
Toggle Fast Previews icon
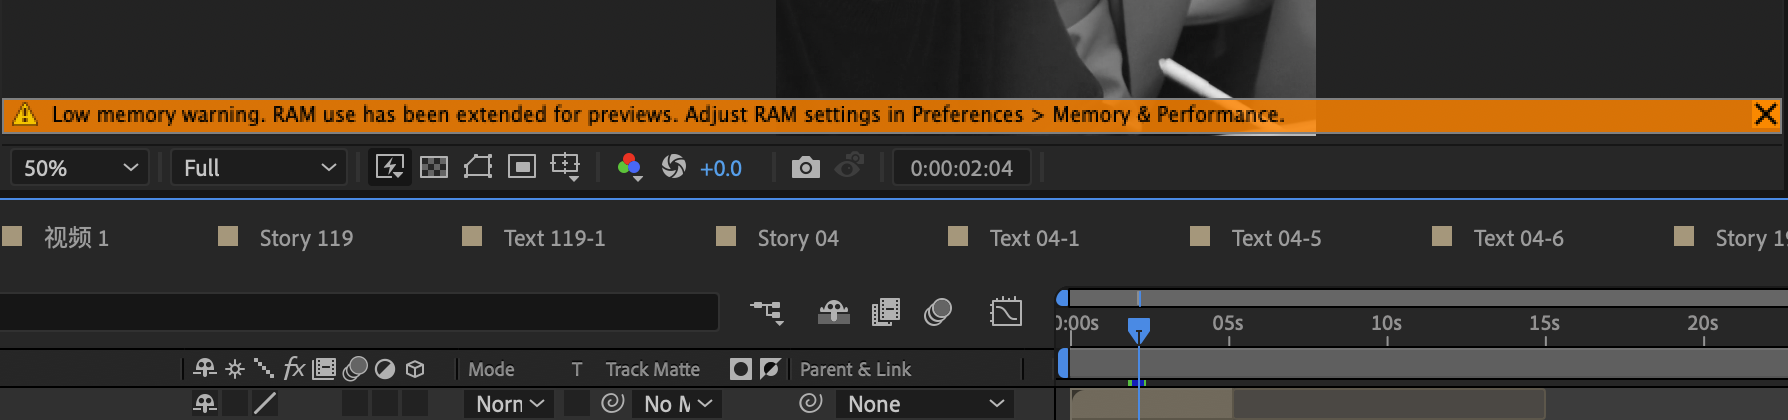[x=389, y=167]
